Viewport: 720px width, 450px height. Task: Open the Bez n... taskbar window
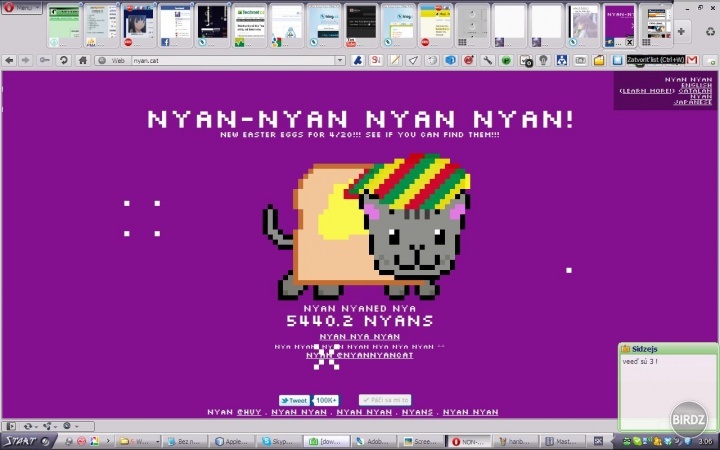[184, 442]
